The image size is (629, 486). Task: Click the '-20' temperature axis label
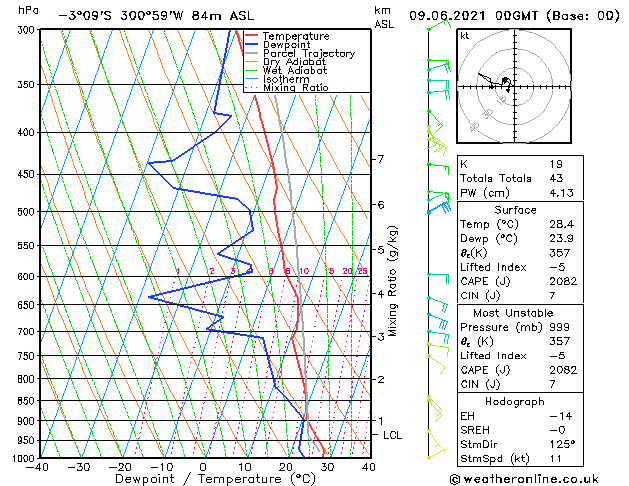[x=120, y=467]
